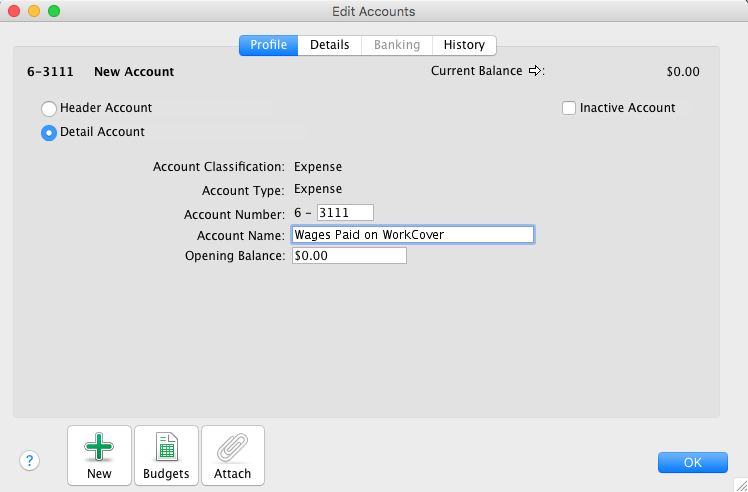748x492 pixels.
Task: Open the Budgets spreadsheet icon
Action: pyautogui.click(x=166, y=447)
